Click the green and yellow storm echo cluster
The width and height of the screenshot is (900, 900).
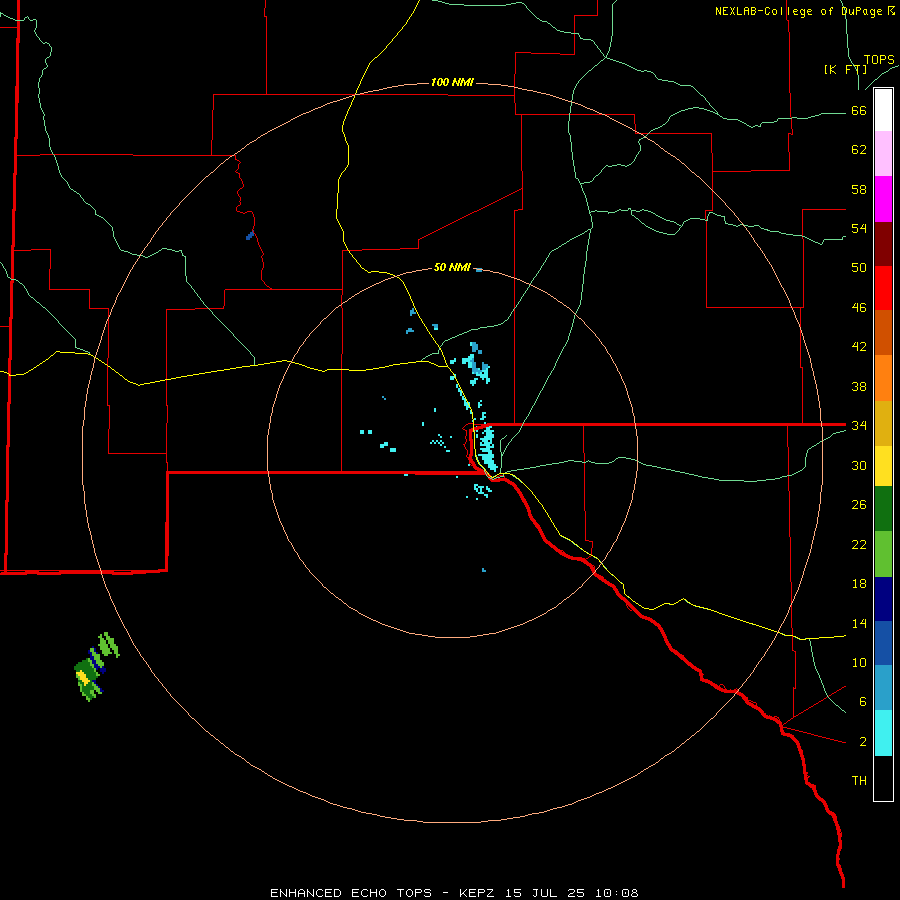(x=96, y=667)
